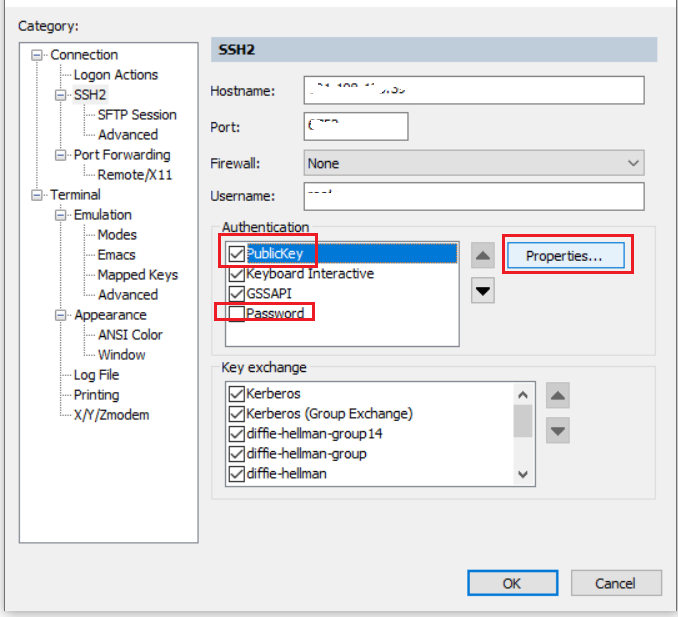Toggle the Kerberos key exchange checkbox
Image resolution: width=678 pixels, height=617 pixels.
(x=237, y=393)
